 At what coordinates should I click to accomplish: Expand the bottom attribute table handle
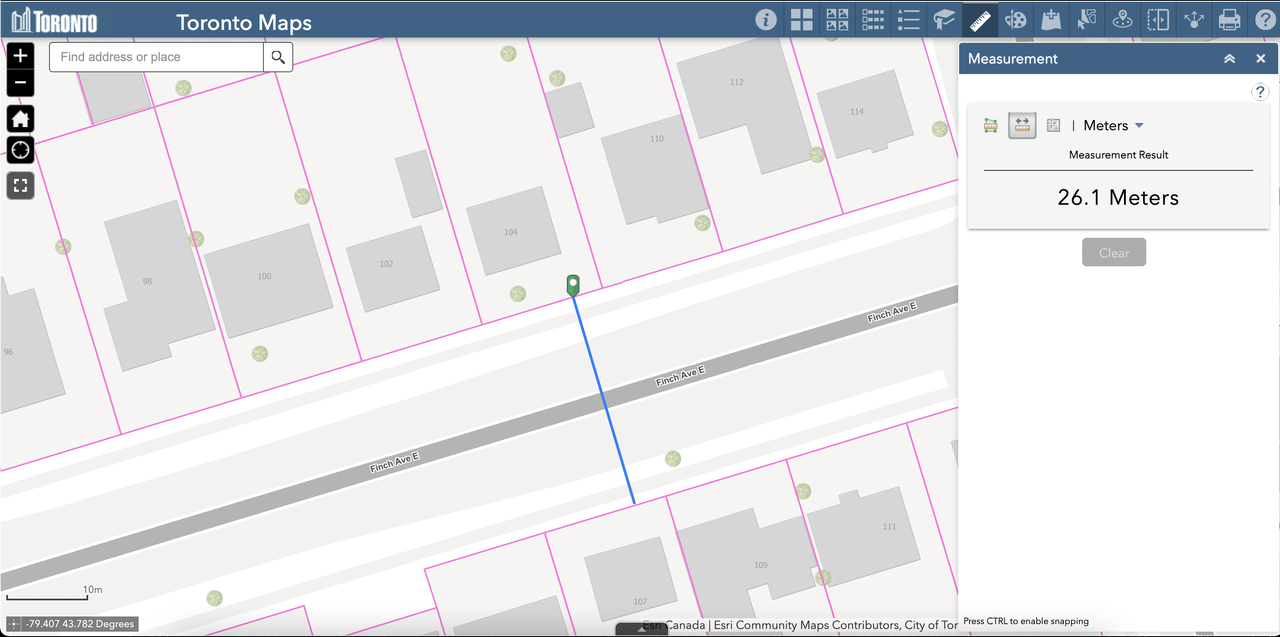(641, 630)
